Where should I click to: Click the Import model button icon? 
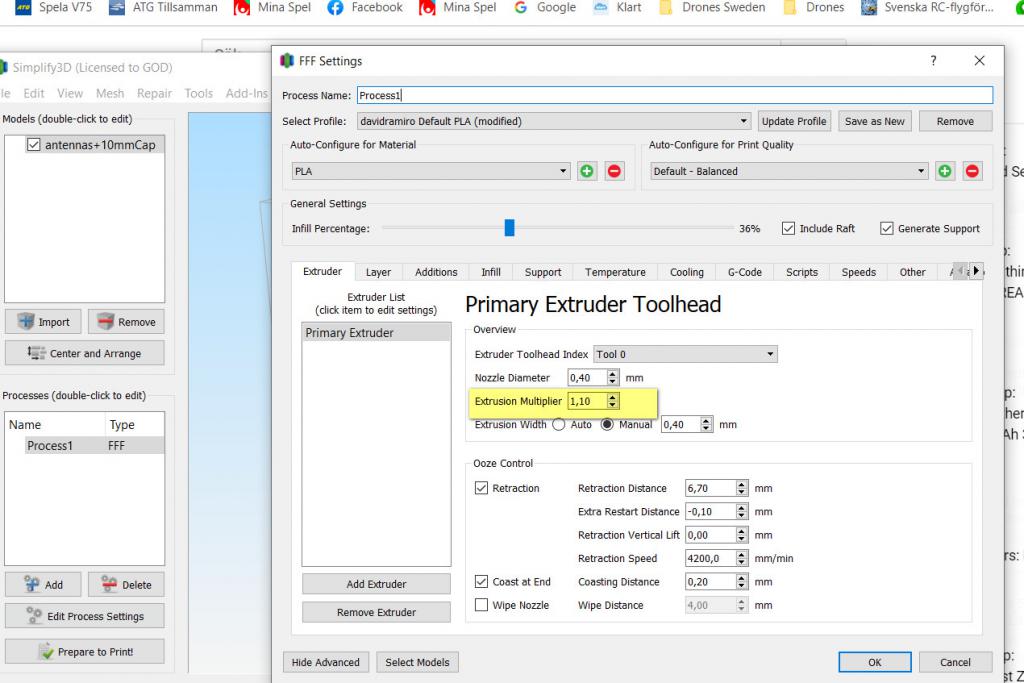(27, 322)
